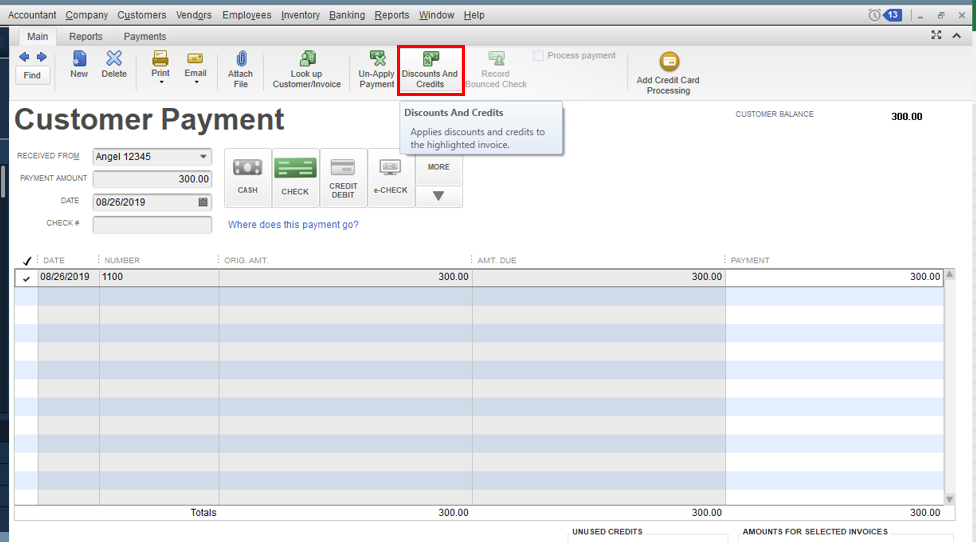Click the MORE payment button

(439, 167)
